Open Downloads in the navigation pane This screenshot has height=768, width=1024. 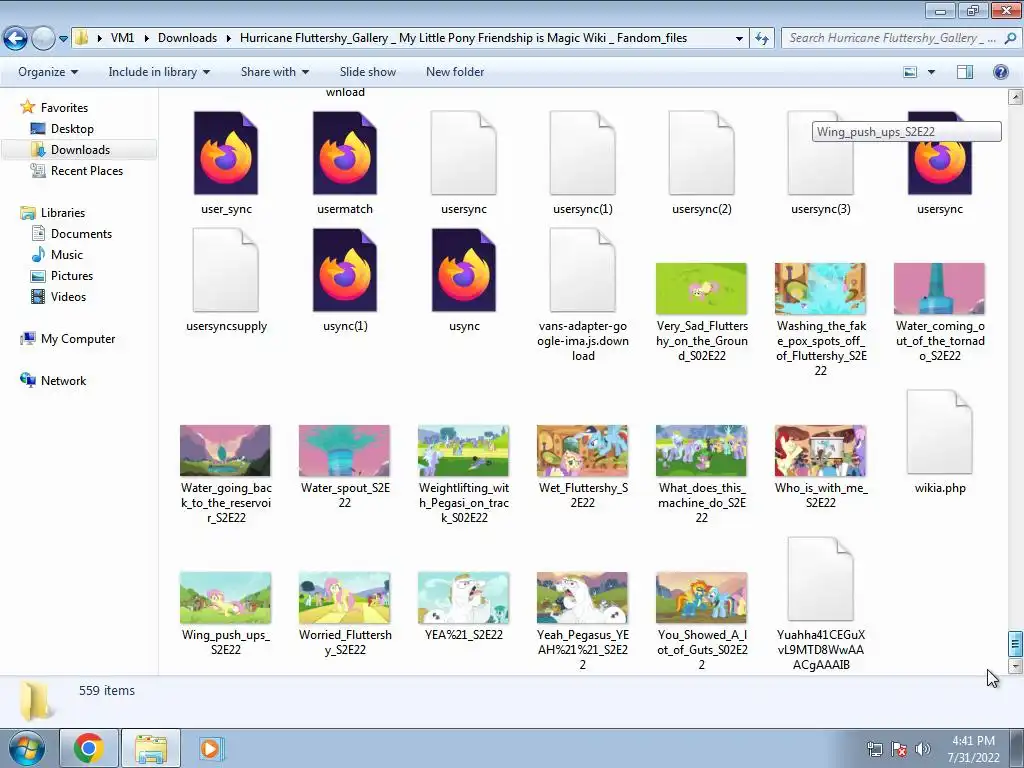[80, 150]
